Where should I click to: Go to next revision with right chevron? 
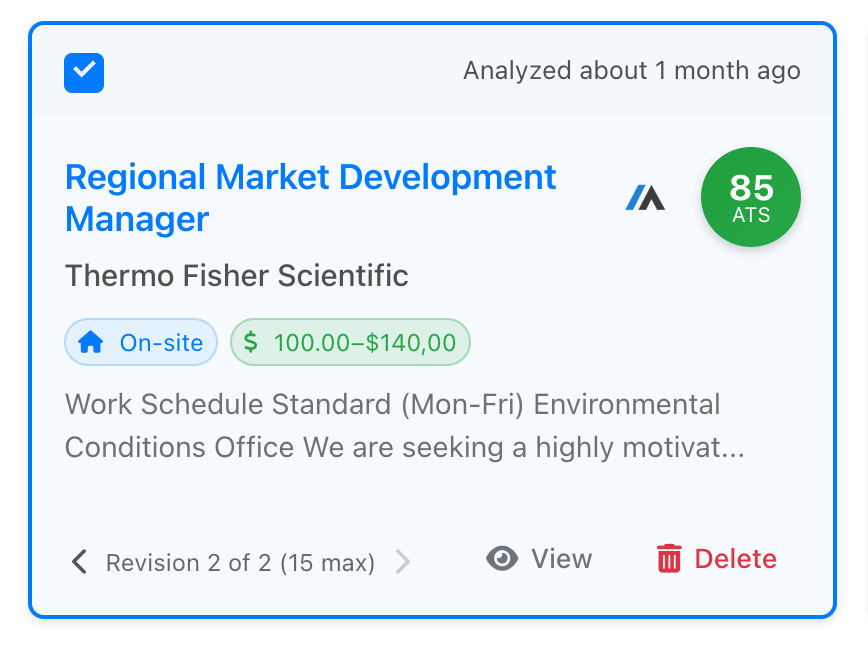(x=403, y=562)
